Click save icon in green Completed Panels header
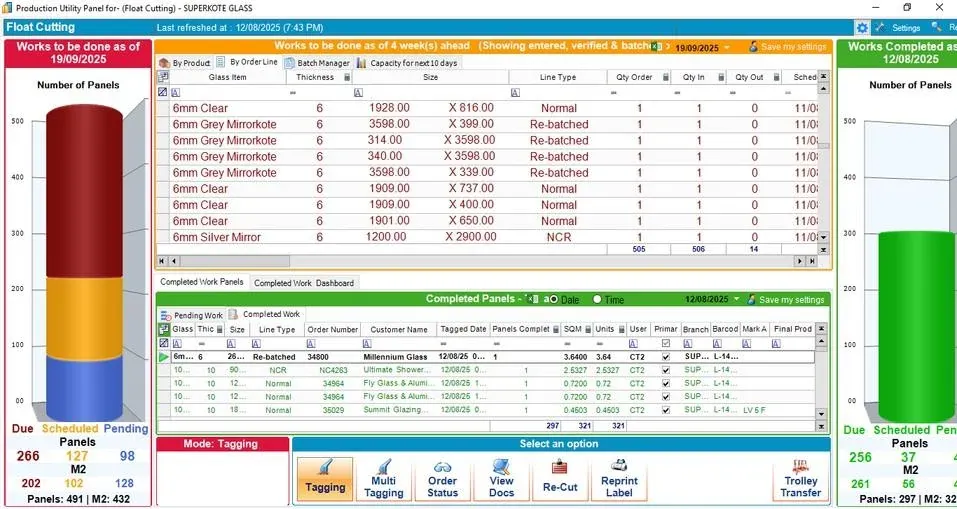 point(752,299)
